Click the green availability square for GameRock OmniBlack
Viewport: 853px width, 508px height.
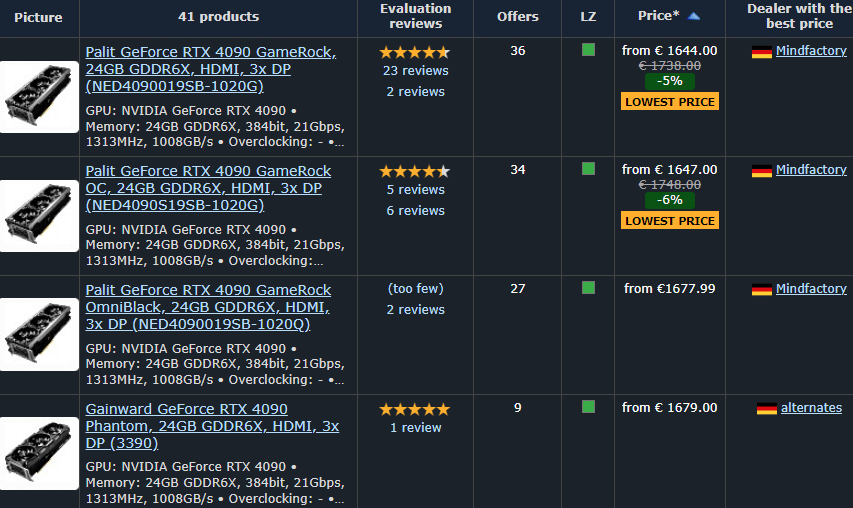point(588,288)
